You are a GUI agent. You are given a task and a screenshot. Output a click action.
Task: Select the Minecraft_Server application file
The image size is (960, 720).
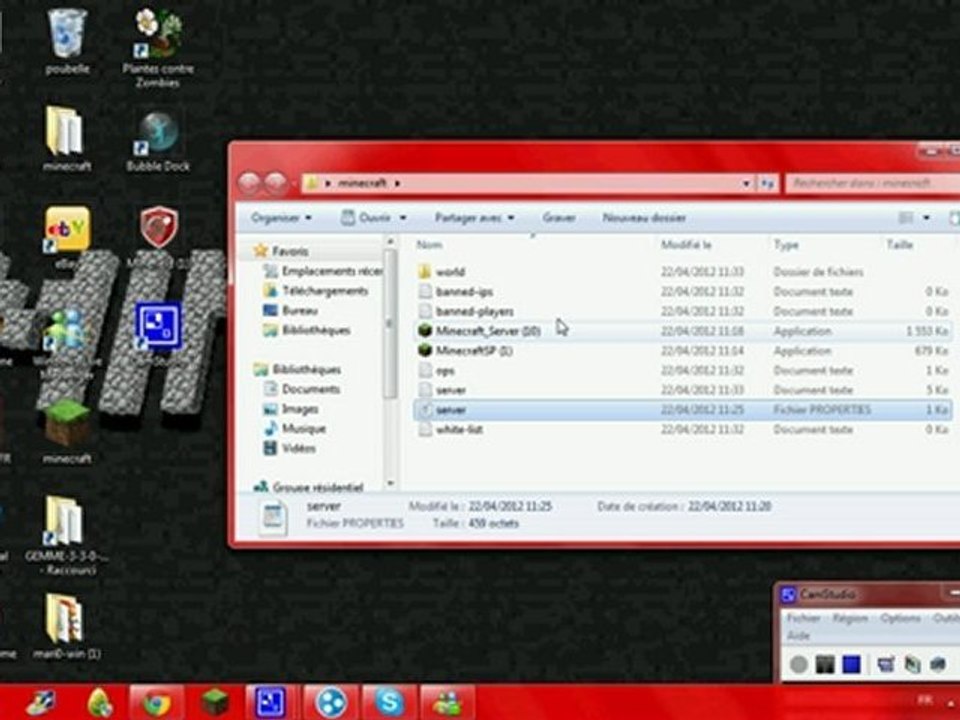point(682,331)
